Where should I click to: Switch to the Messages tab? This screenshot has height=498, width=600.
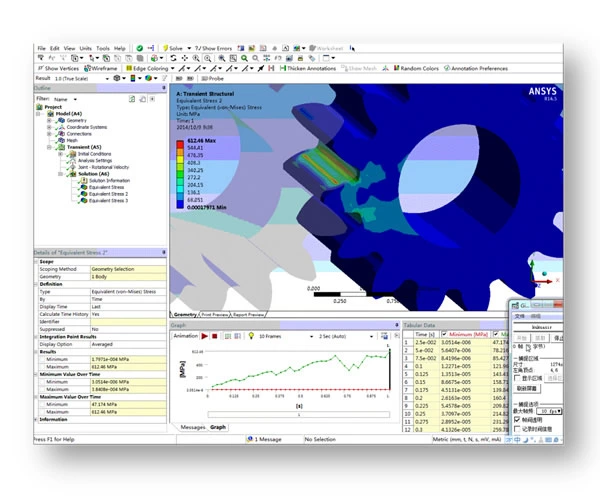click(191, 427)
